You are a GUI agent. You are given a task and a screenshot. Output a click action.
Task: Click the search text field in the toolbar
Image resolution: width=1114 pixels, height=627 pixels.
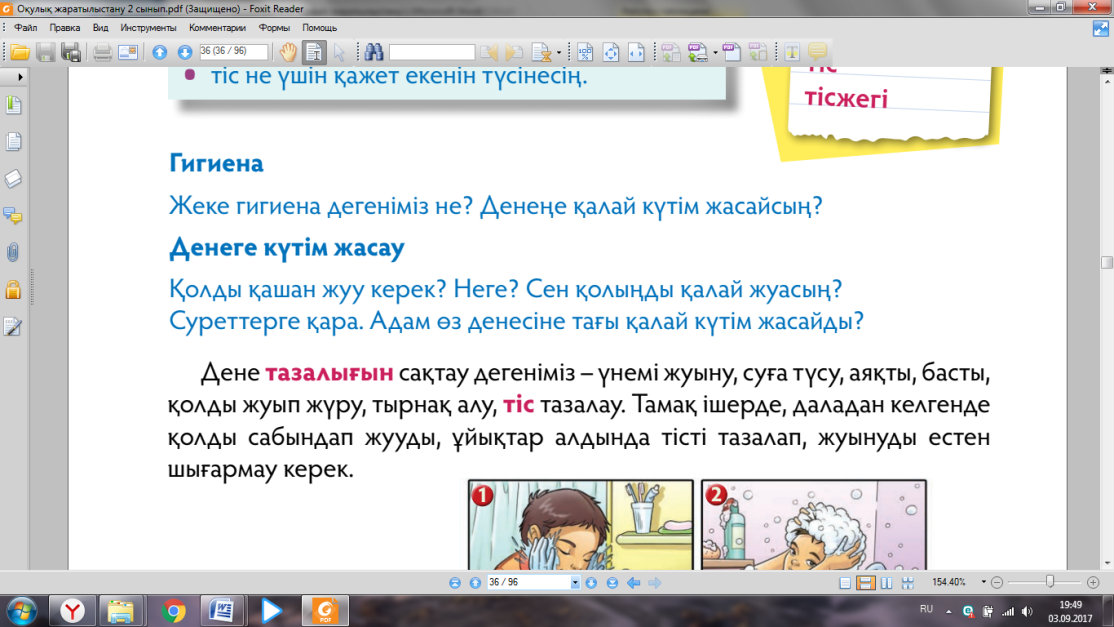tap(431, 52)
